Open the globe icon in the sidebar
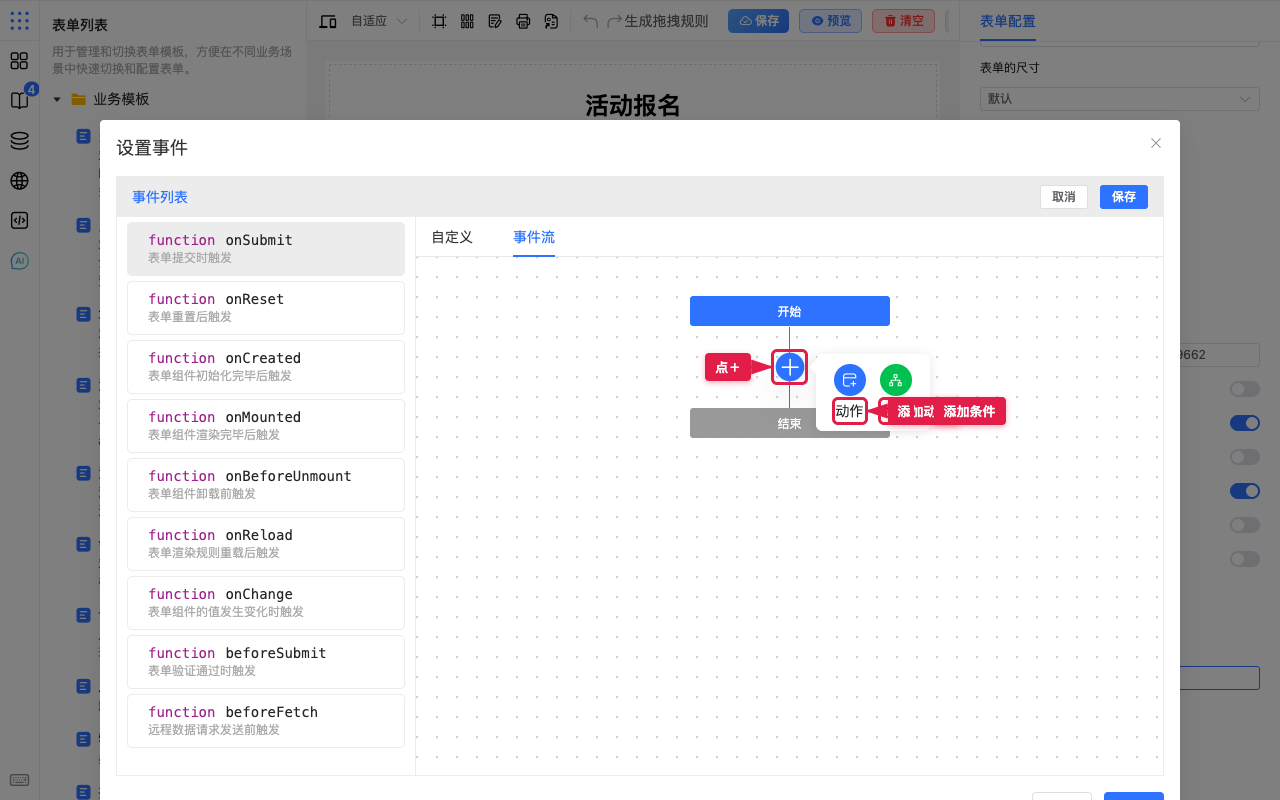 click(19, 181)
